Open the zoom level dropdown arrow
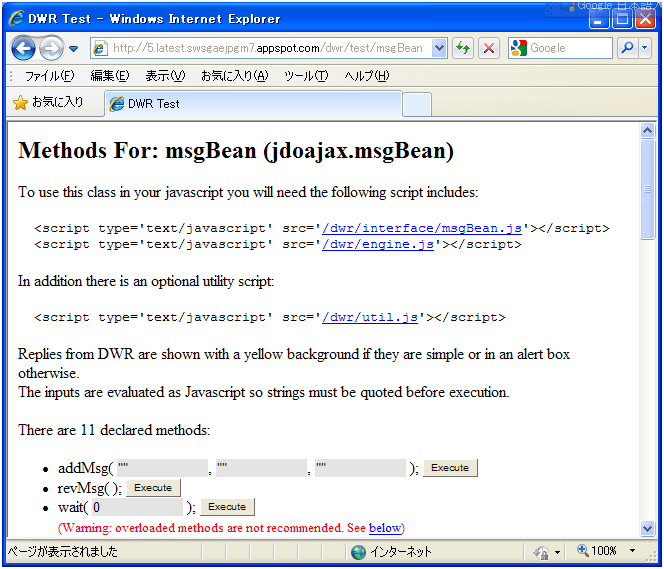 pyautogui.click(x=632, y=551)
